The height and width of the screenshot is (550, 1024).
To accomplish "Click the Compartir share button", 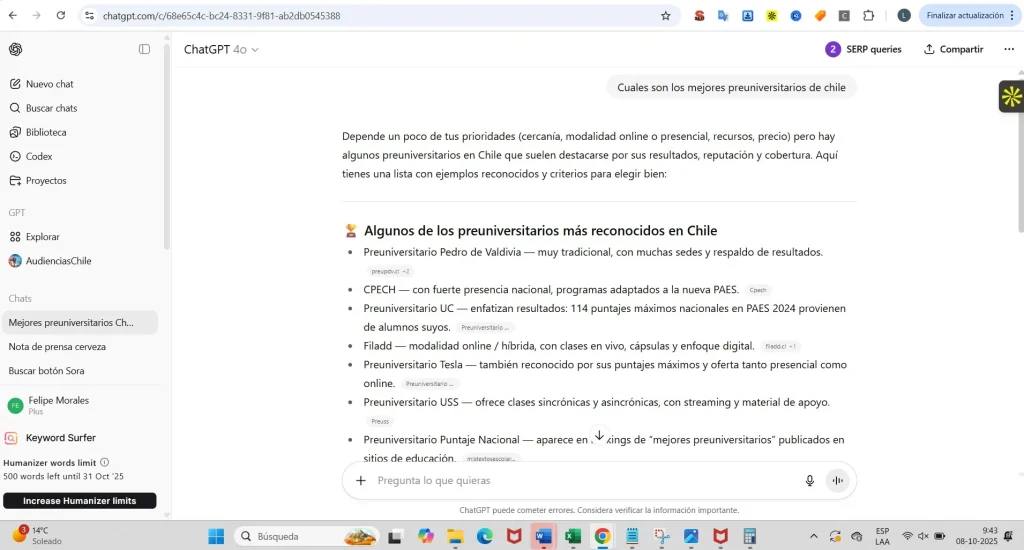I will coord(953,49).
